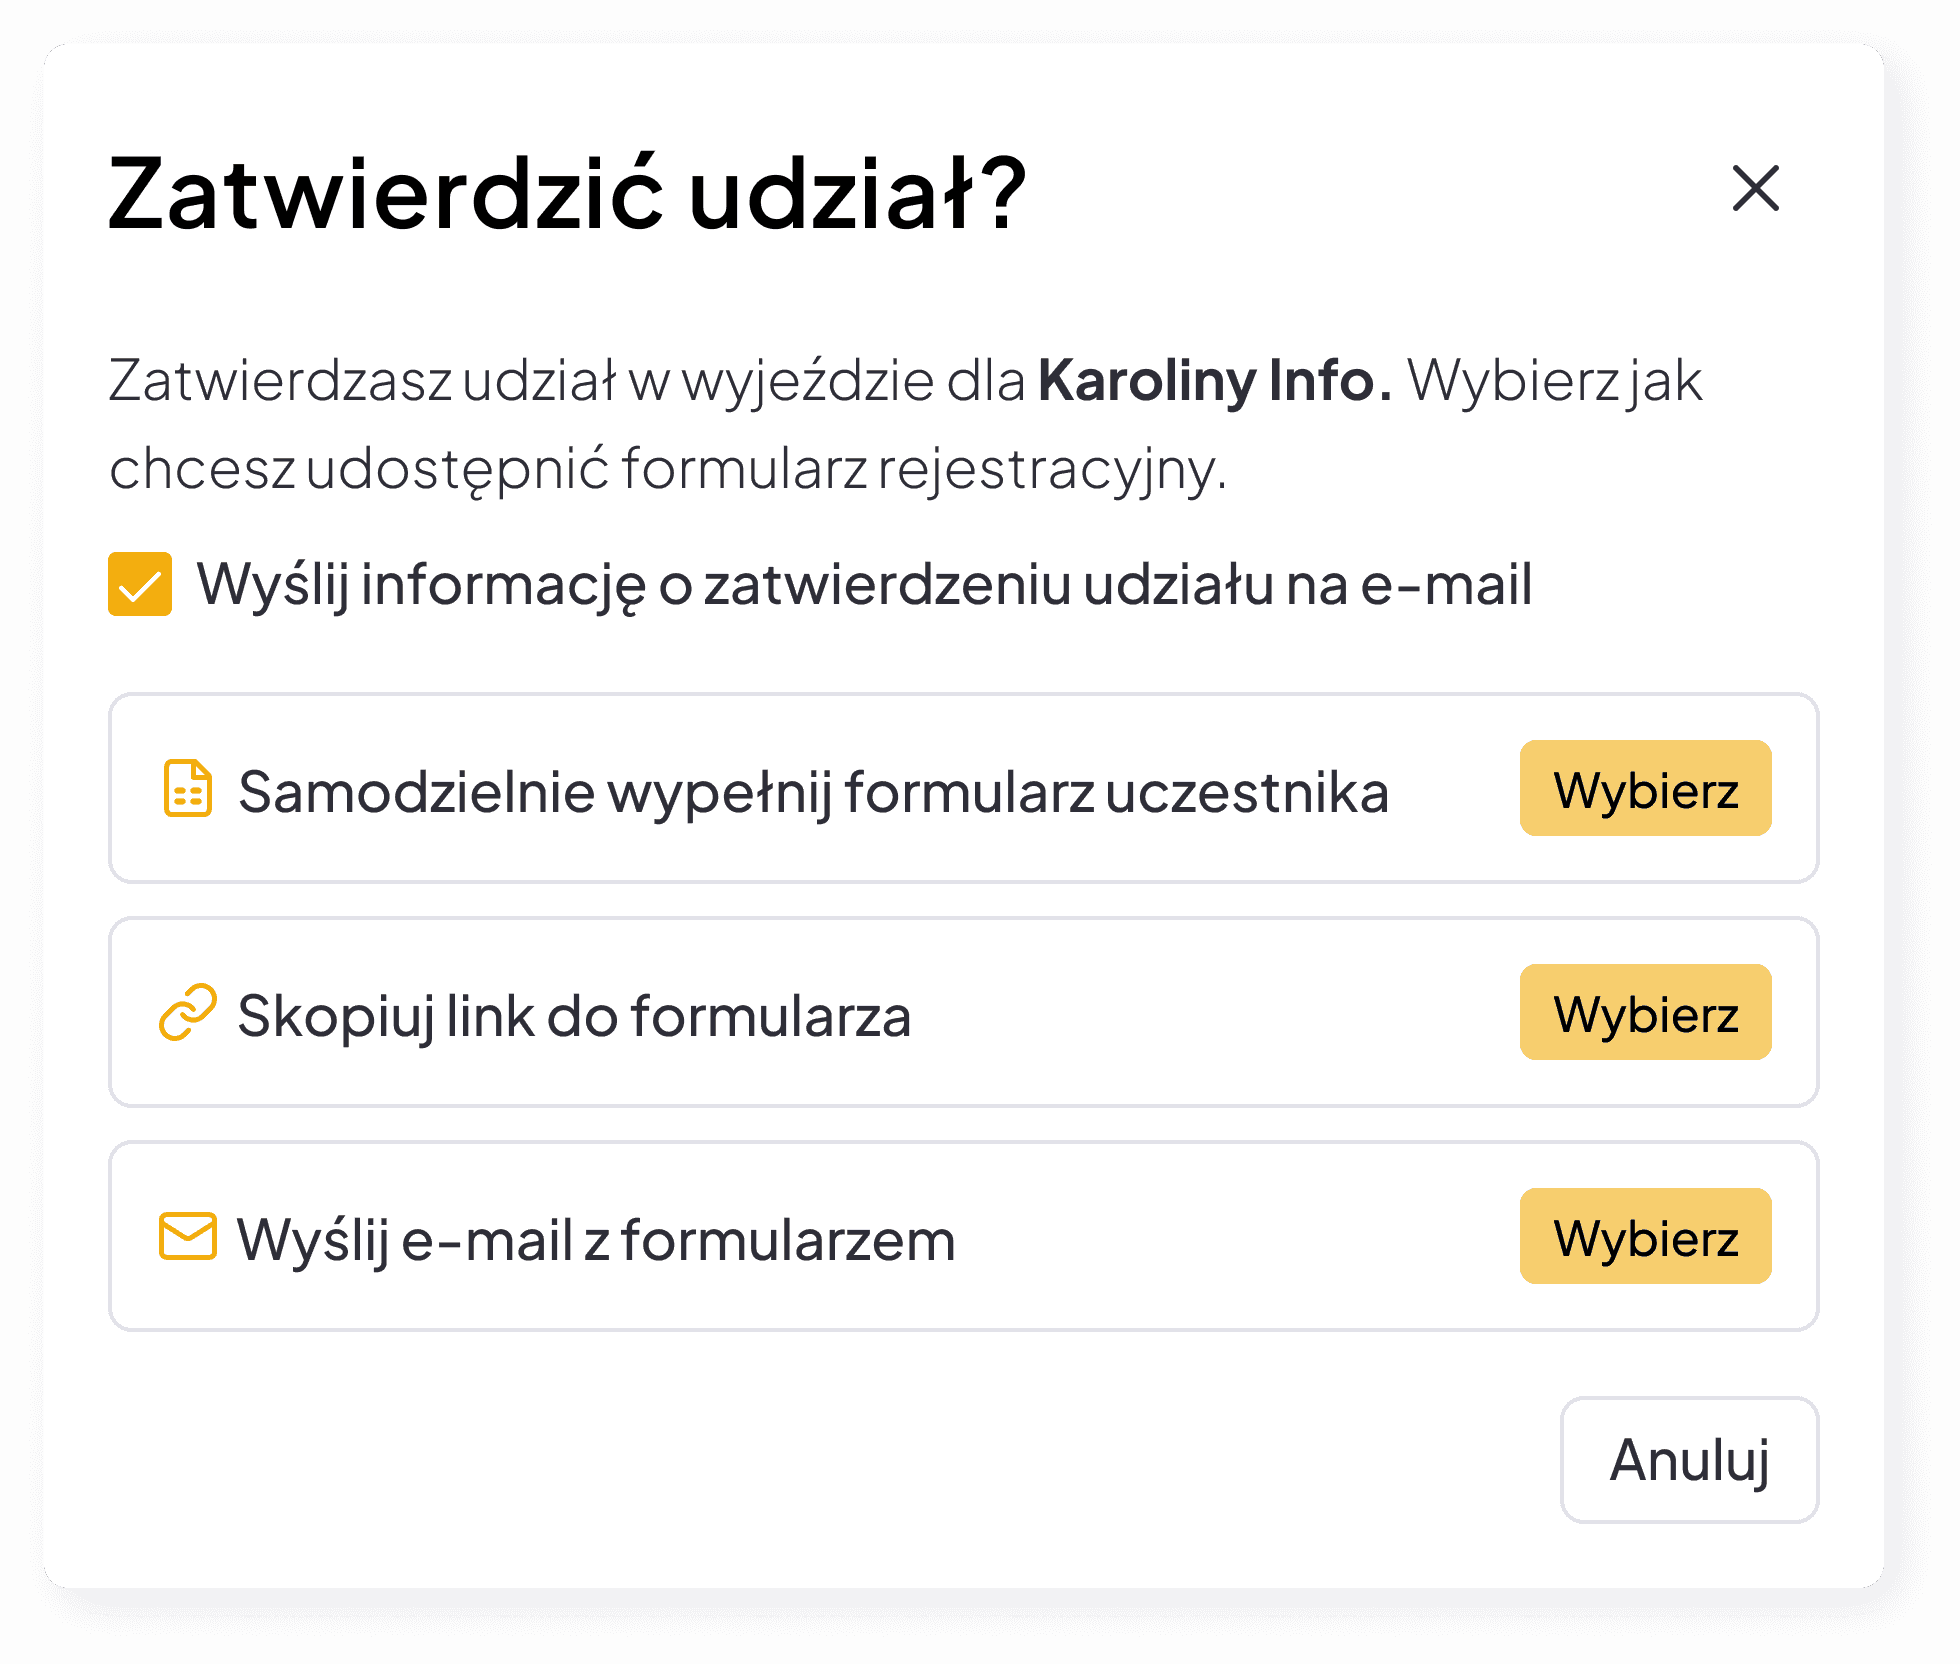Close the dialog with the X icon
The height and width of the screenshot is (1664, 1960).
1755,188
